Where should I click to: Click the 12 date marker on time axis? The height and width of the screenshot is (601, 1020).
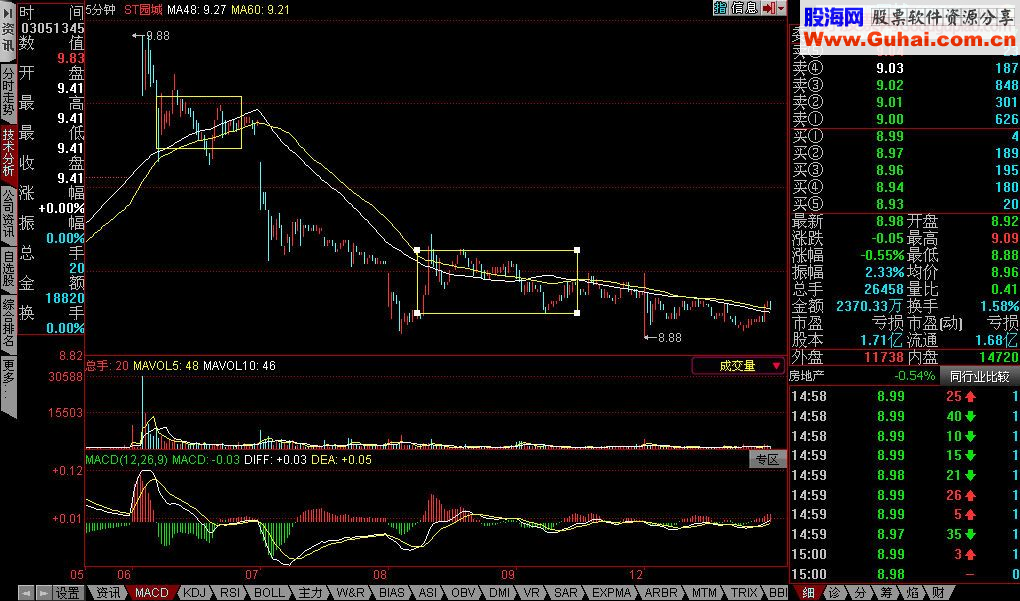(x=636, y=574)
